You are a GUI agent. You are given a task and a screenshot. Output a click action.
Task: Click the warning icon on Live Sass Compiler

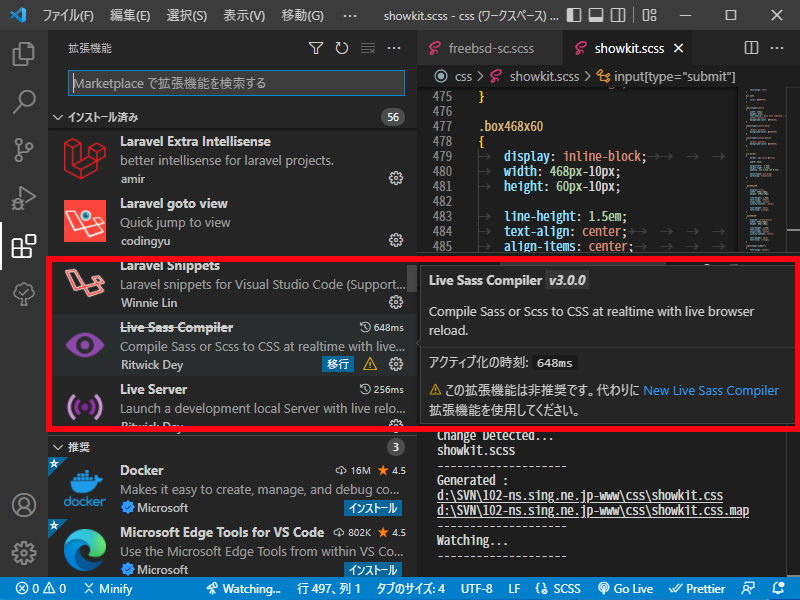(370, 364)
